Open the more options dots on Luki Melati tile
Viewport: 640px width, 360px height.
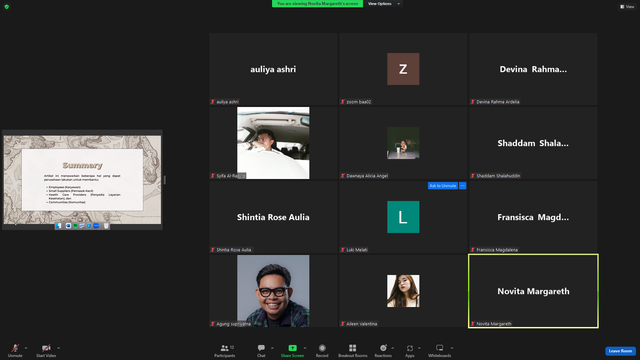(x=462, y=186)
